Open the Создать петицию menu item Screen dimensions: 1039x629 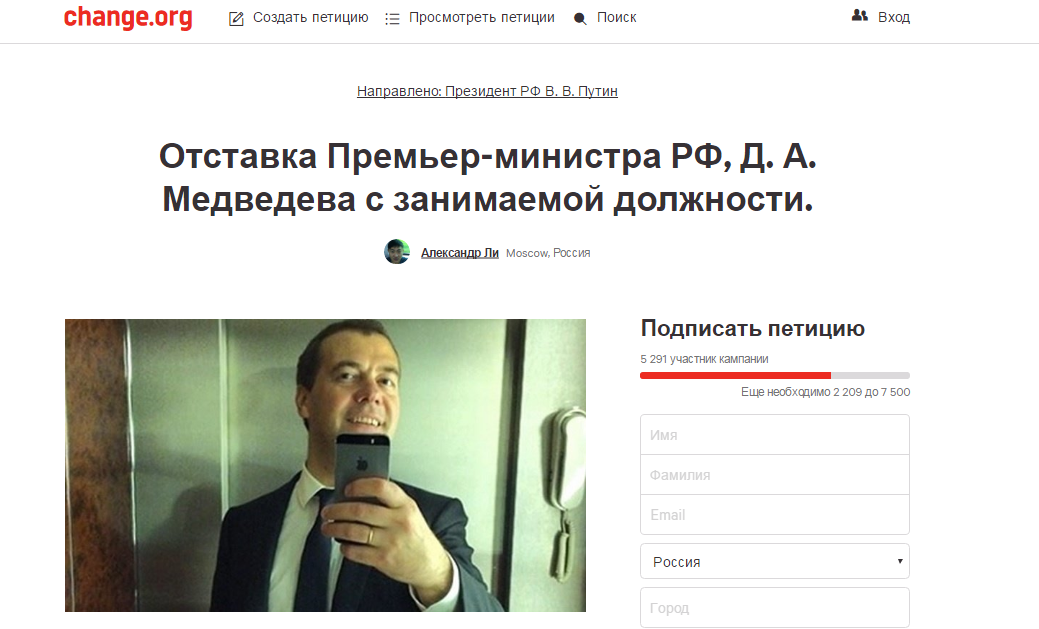coord(311,18)
